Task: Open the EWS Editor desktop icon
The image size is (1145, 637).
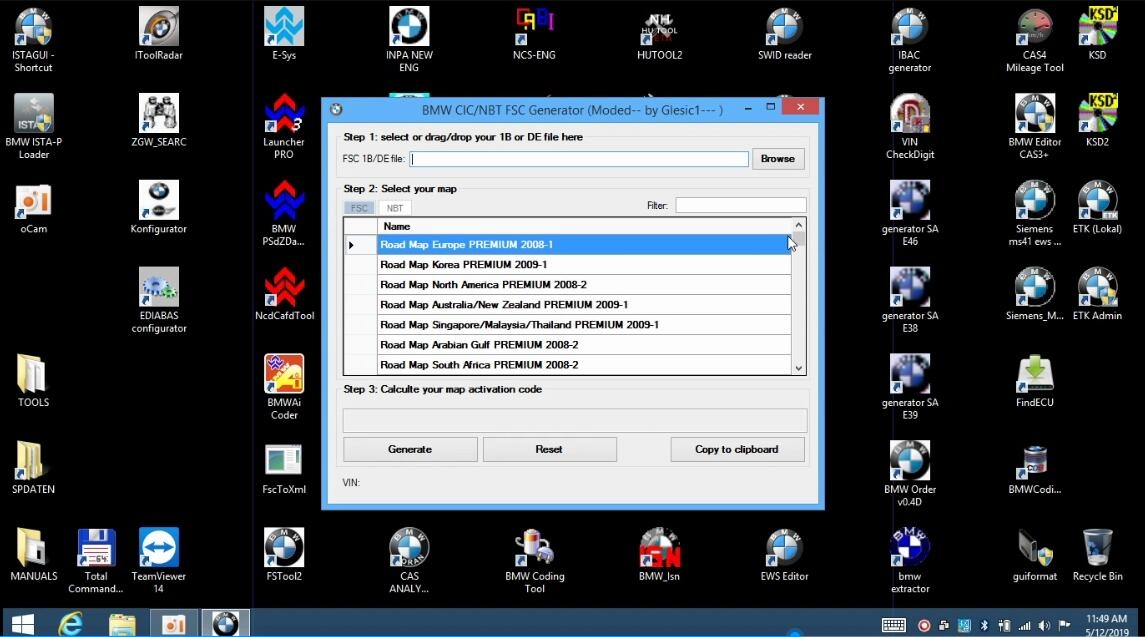Action: (x=784, y=550)
